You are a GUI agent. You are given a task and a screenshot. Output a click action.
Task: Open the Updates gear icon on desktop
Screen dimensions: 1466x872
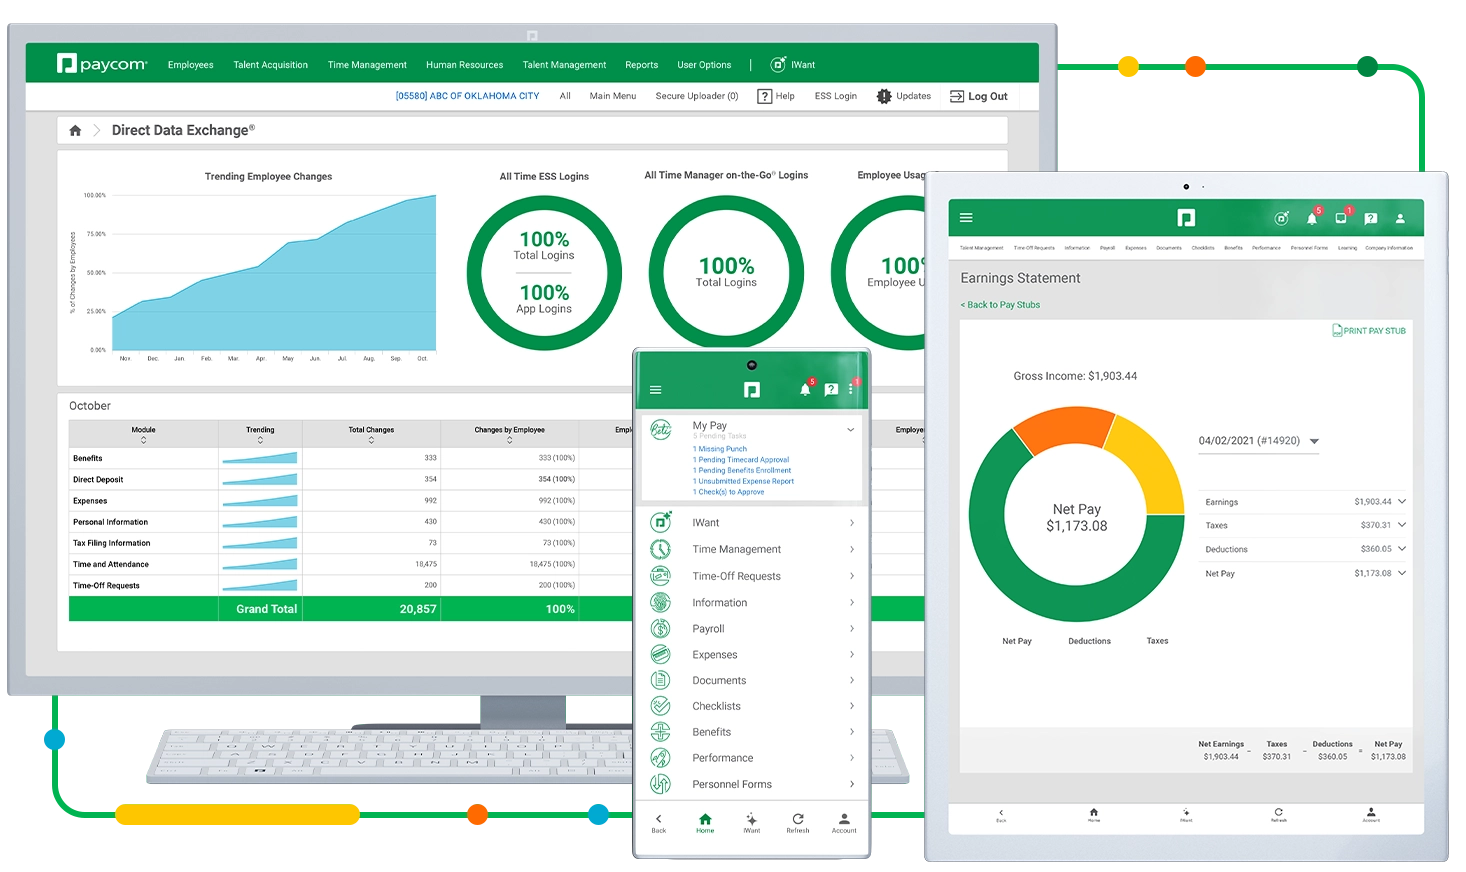coord(884,96)
